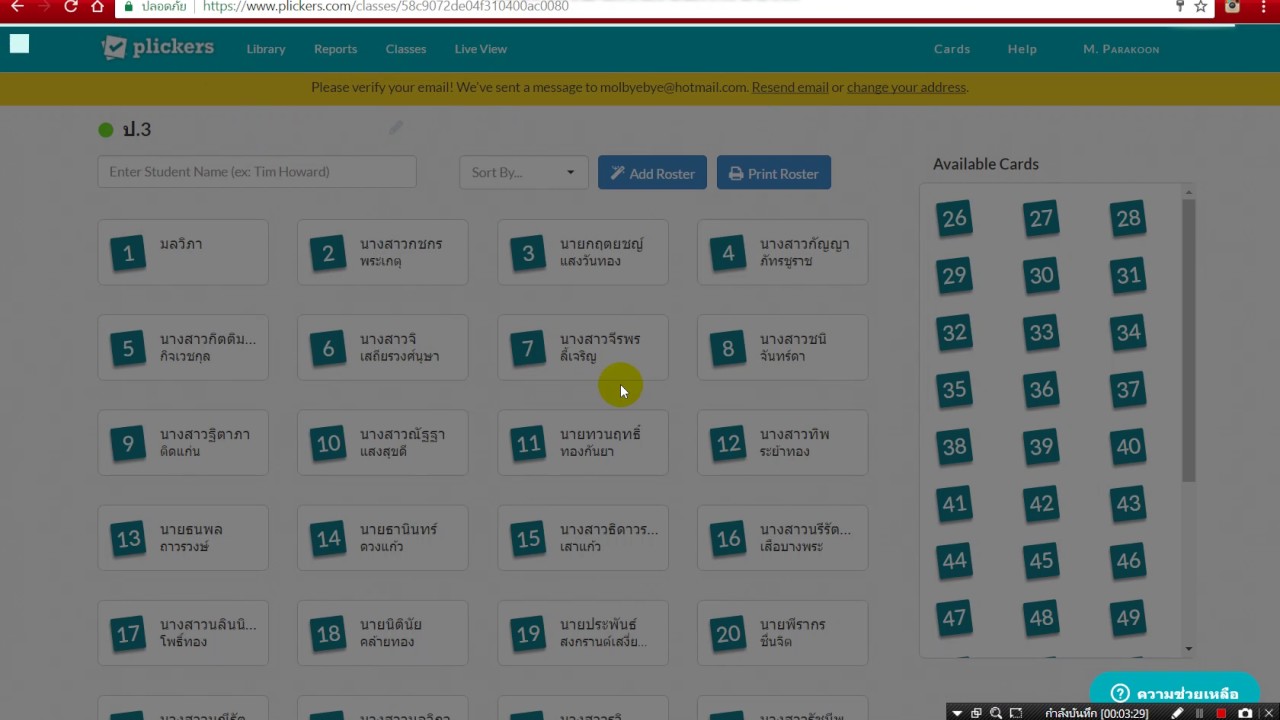Click the Resend email link
This screenshot has height=720, width=1280.
(790, 87)
